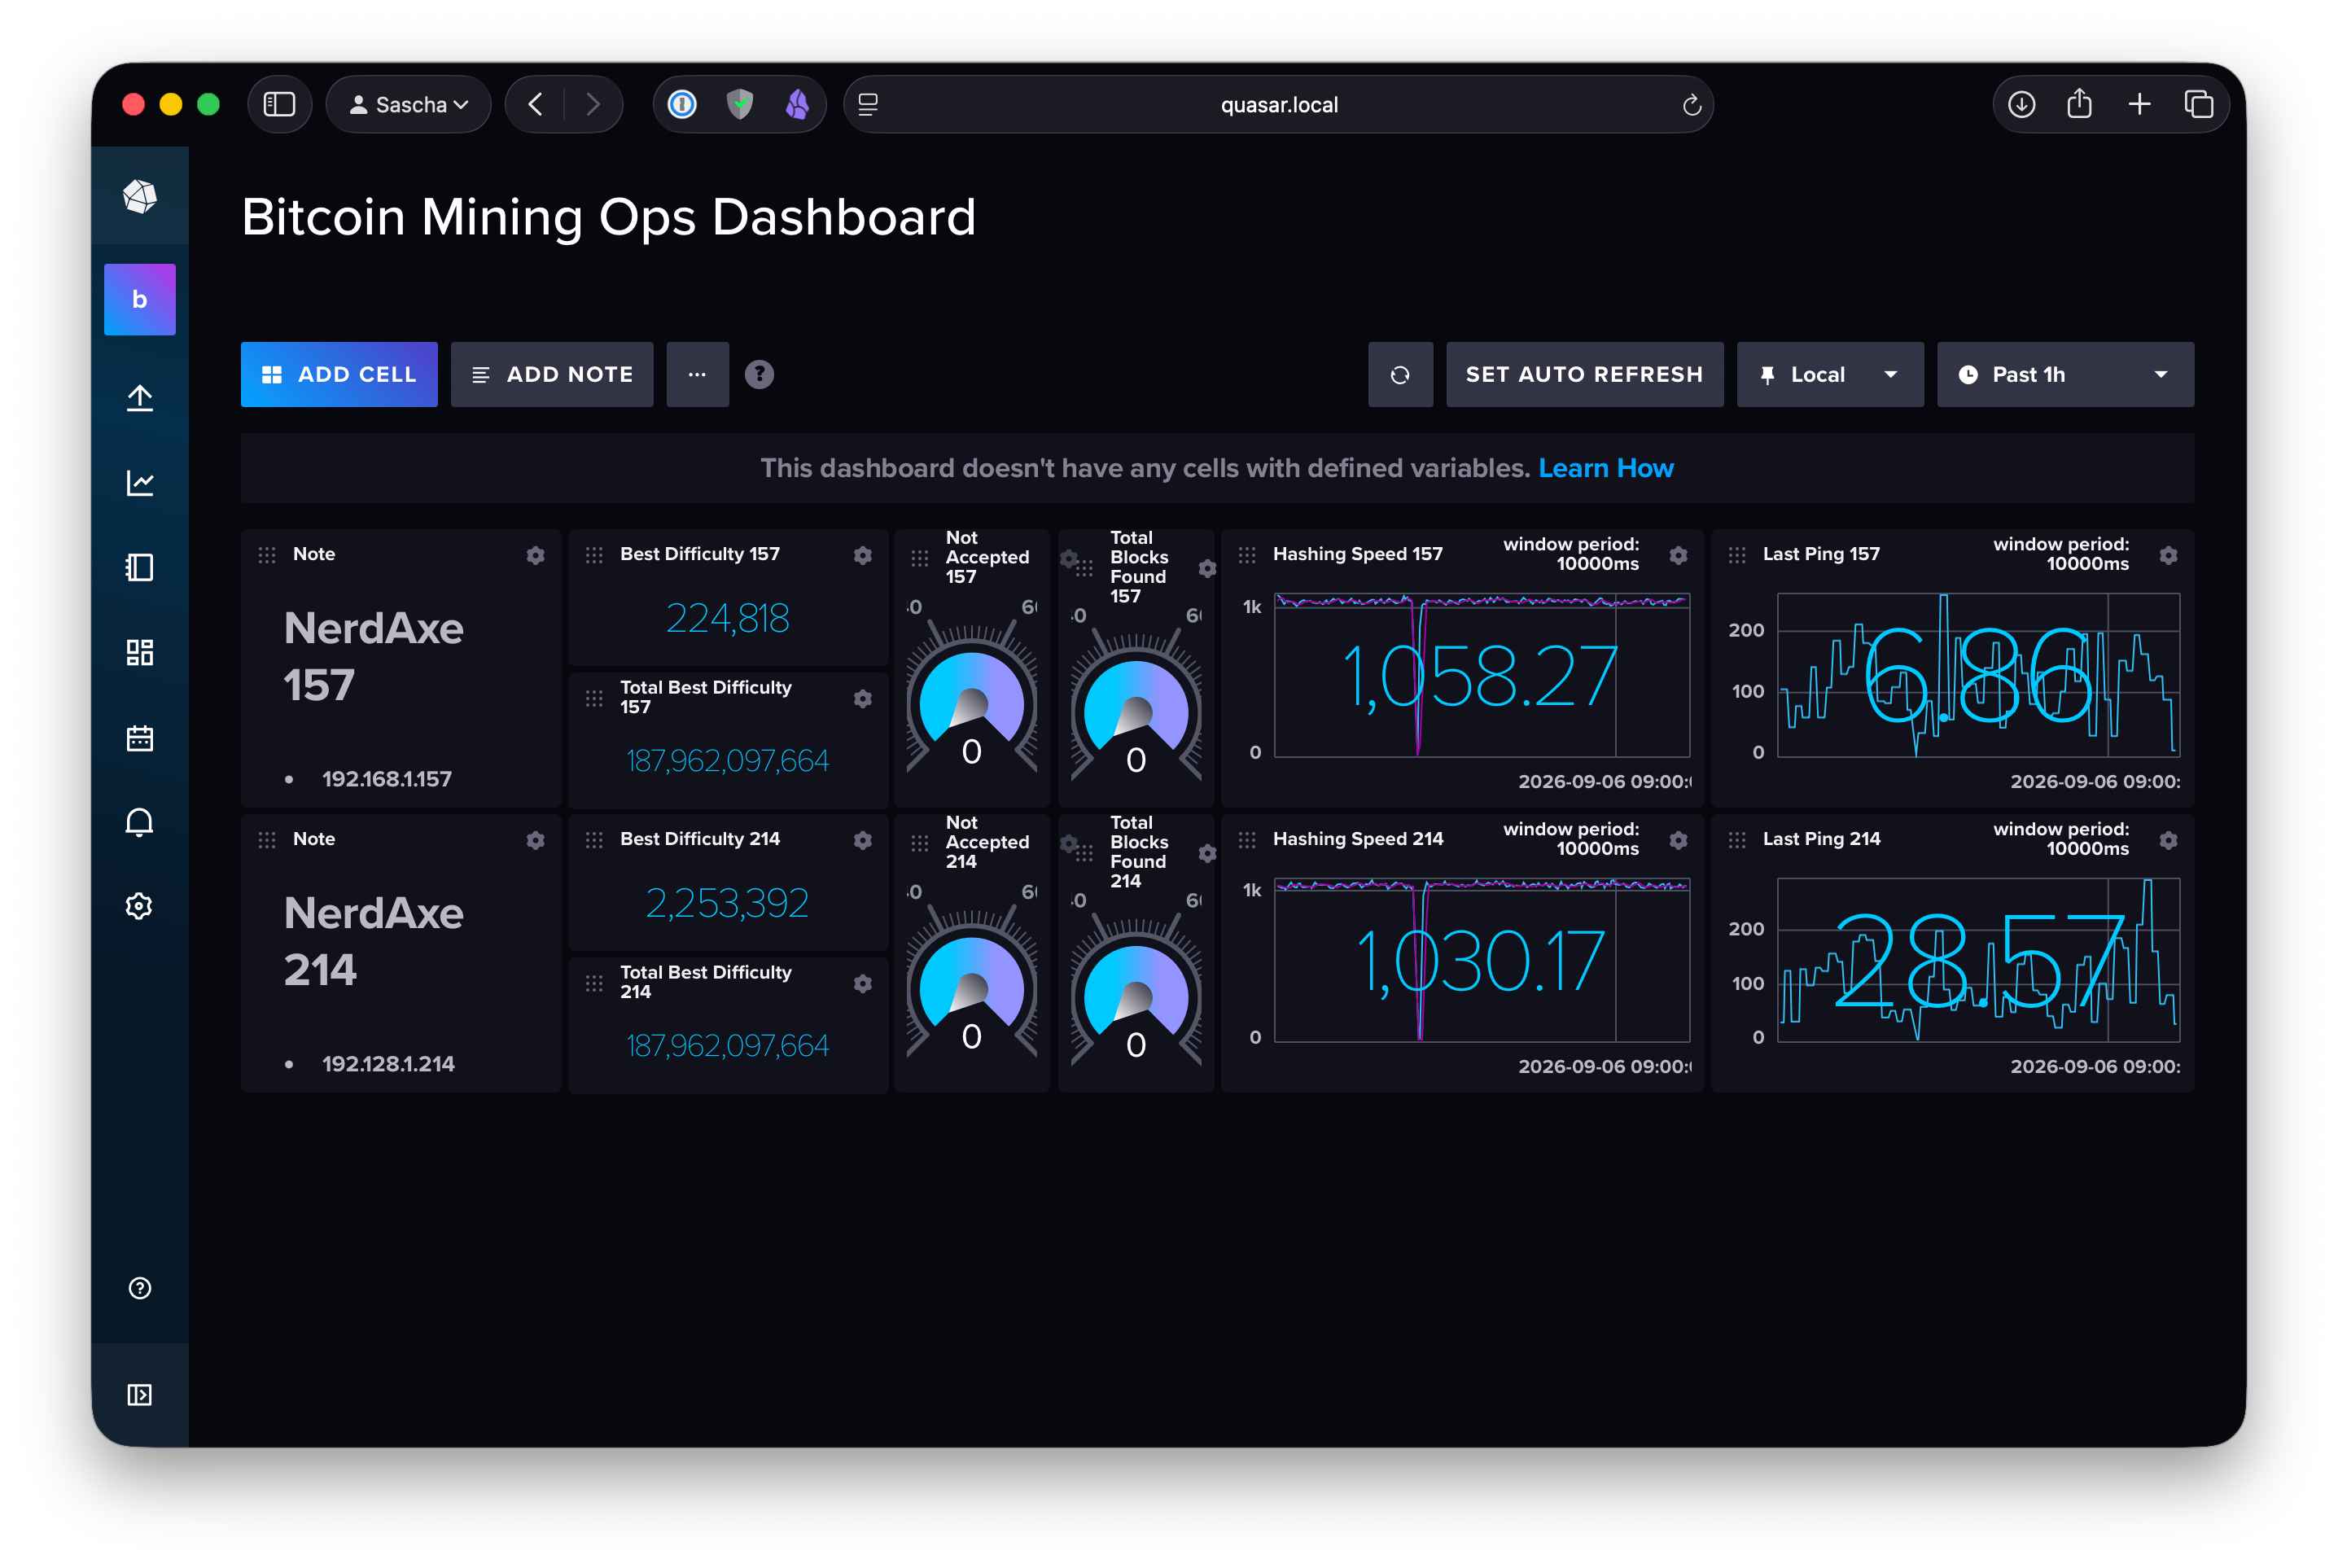
Task: Click Set Auto Refresh button
Action: [1584, 374]
